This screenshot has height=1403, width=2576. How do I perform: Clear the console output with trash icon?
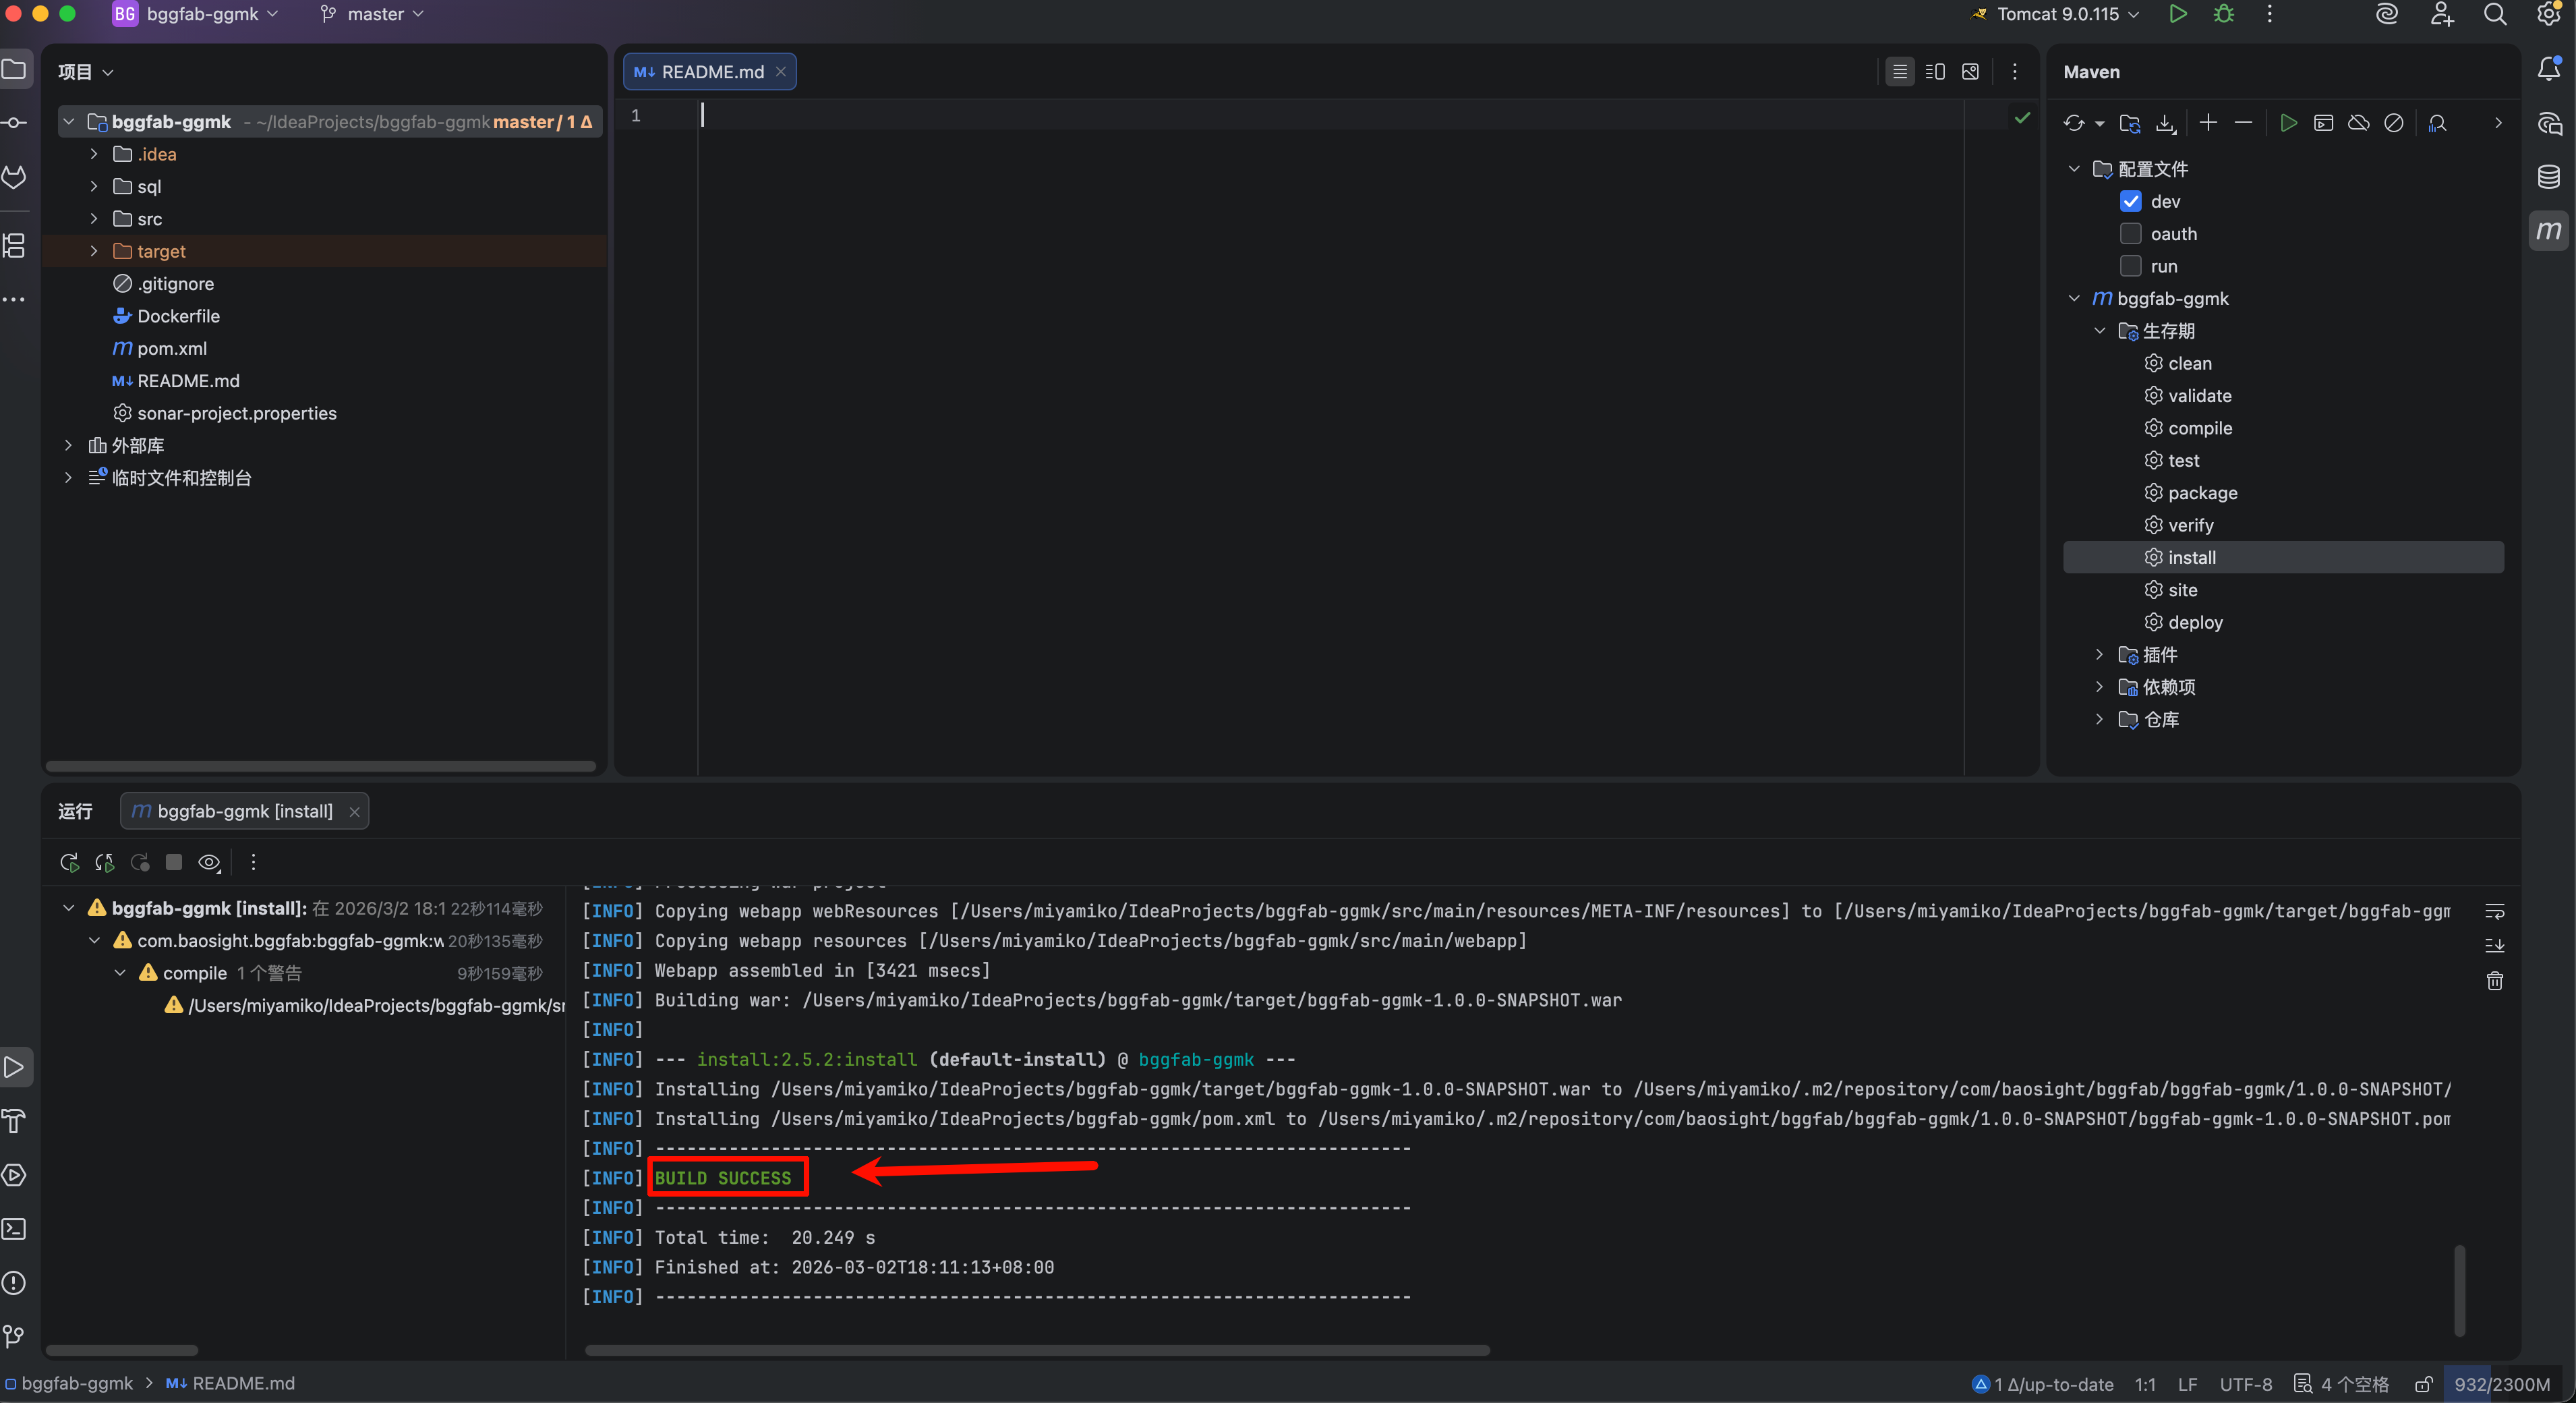point(2494,981)
